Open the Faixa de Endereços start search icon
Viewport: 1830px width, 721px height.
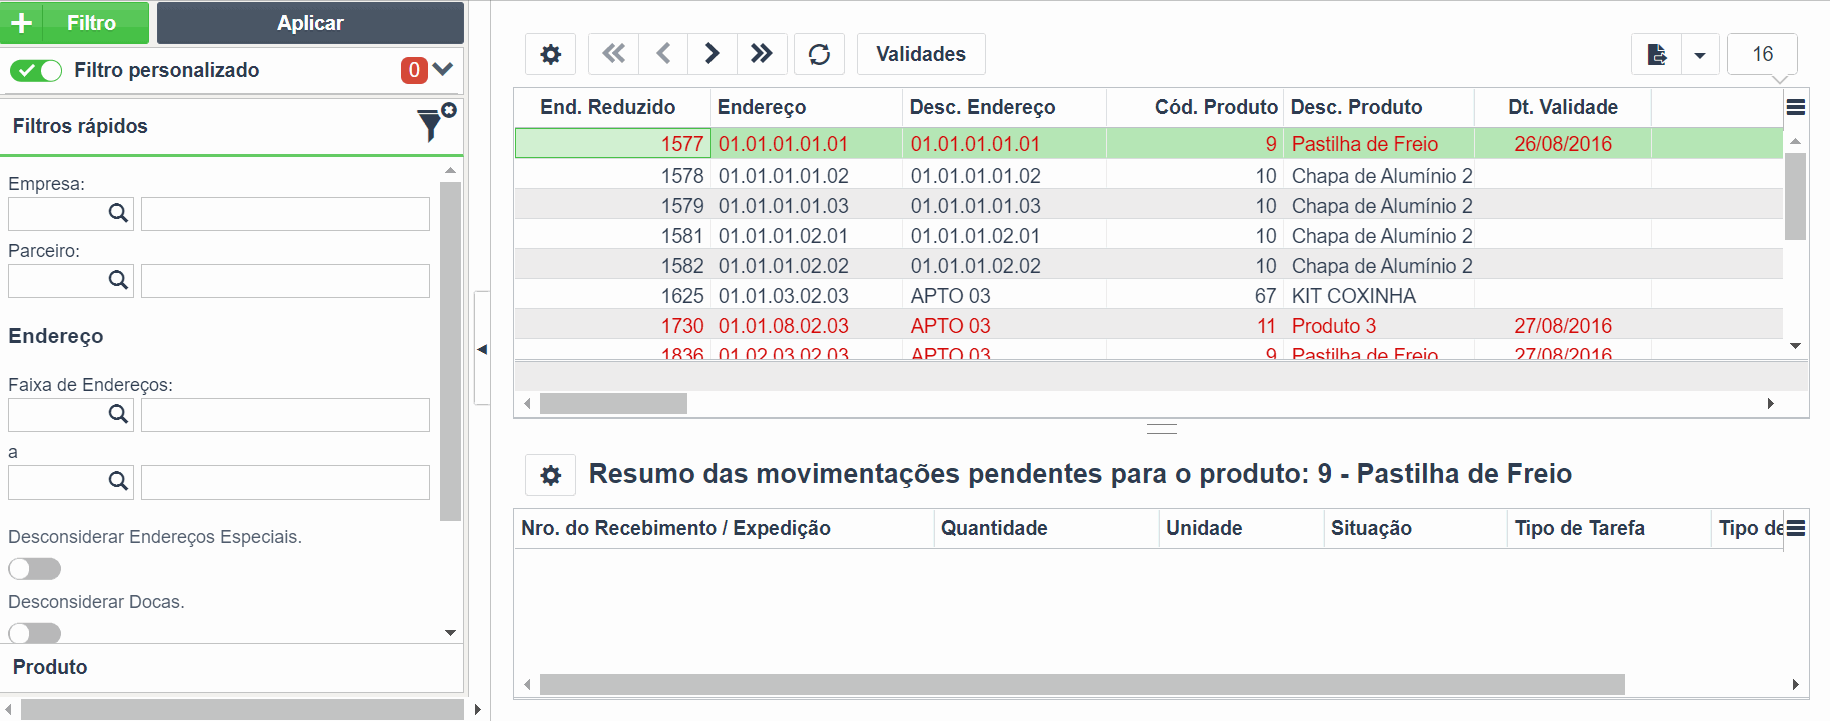coord(118,414)
